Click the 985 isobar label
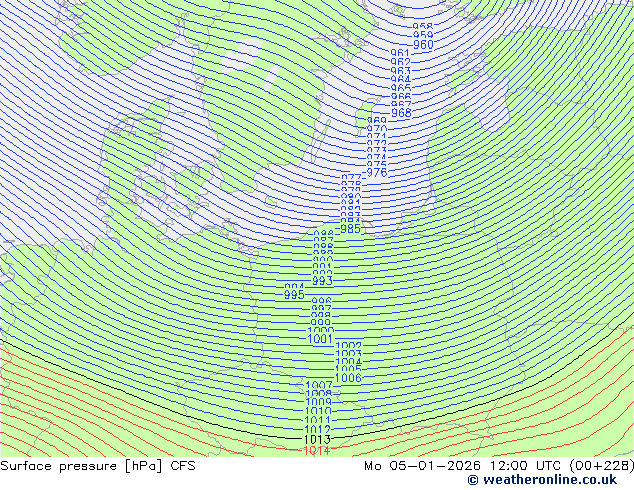634x490 pixels. tap(350, 229)
